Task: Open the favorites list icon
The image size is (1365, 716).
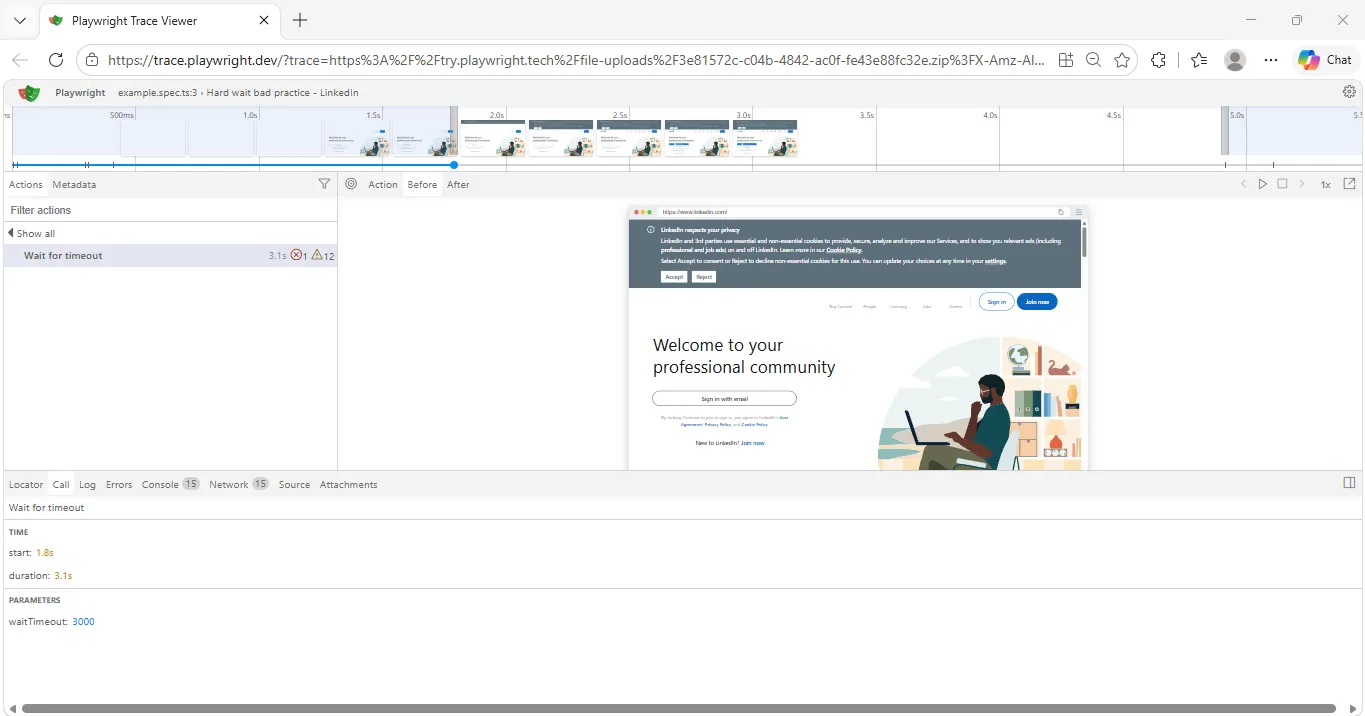Action: (1199, 60)
